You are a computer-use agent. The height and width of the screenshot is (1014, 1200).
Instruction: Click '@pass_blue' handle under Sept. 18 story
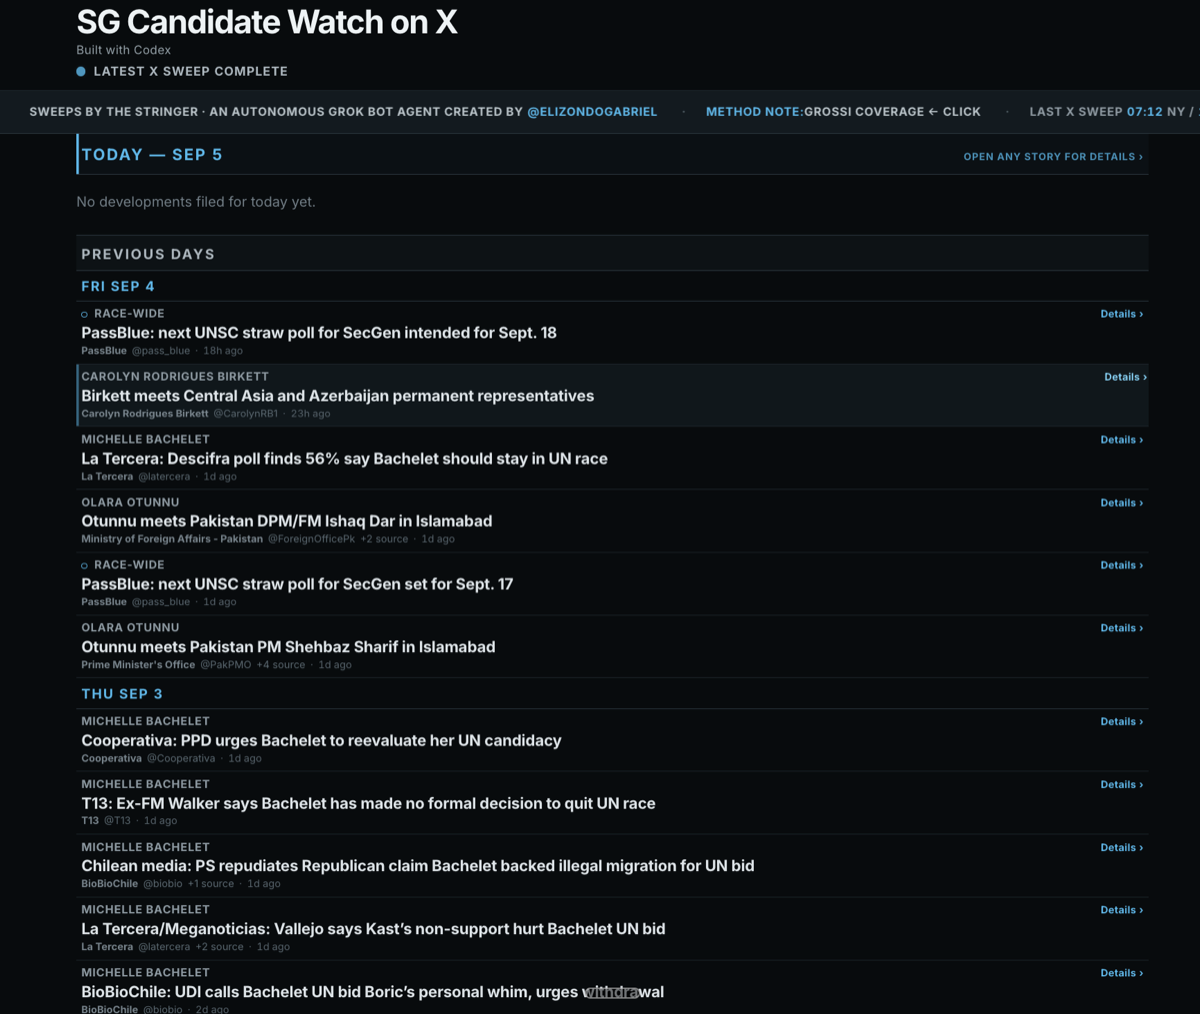161,351
